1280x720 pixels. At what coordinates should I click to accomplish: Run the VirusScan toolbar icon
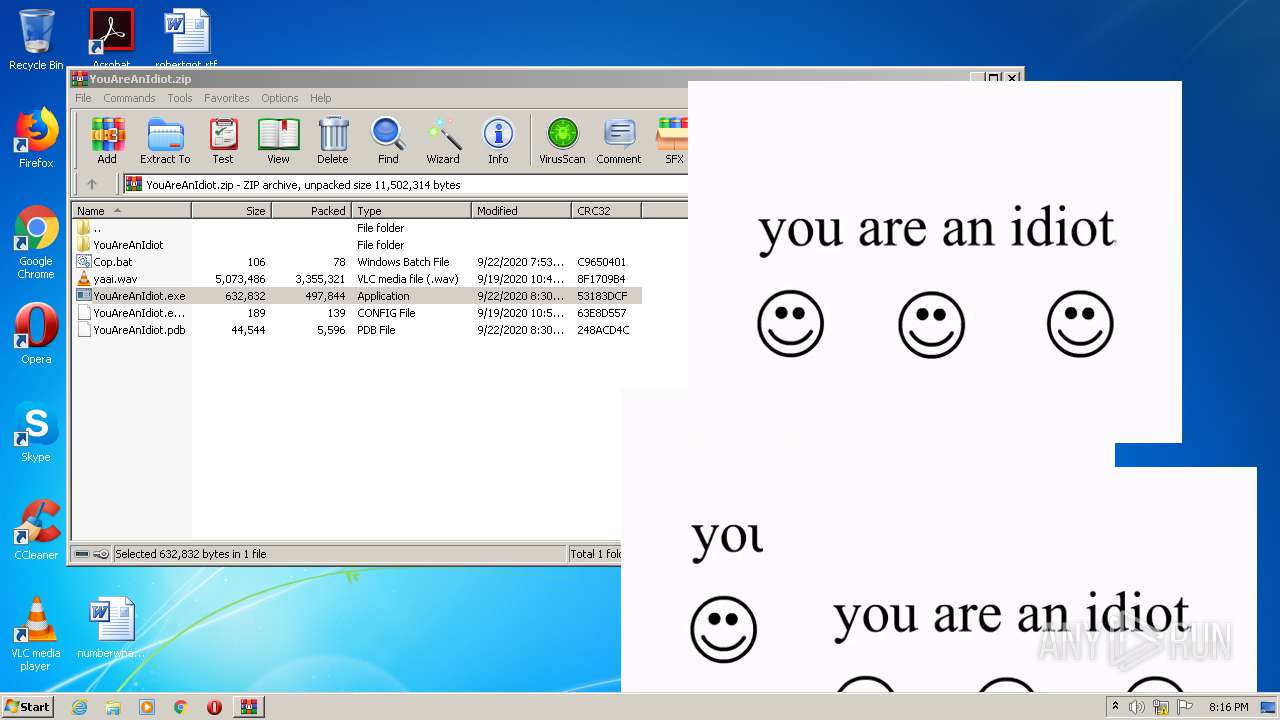click(x=562, y=141)
